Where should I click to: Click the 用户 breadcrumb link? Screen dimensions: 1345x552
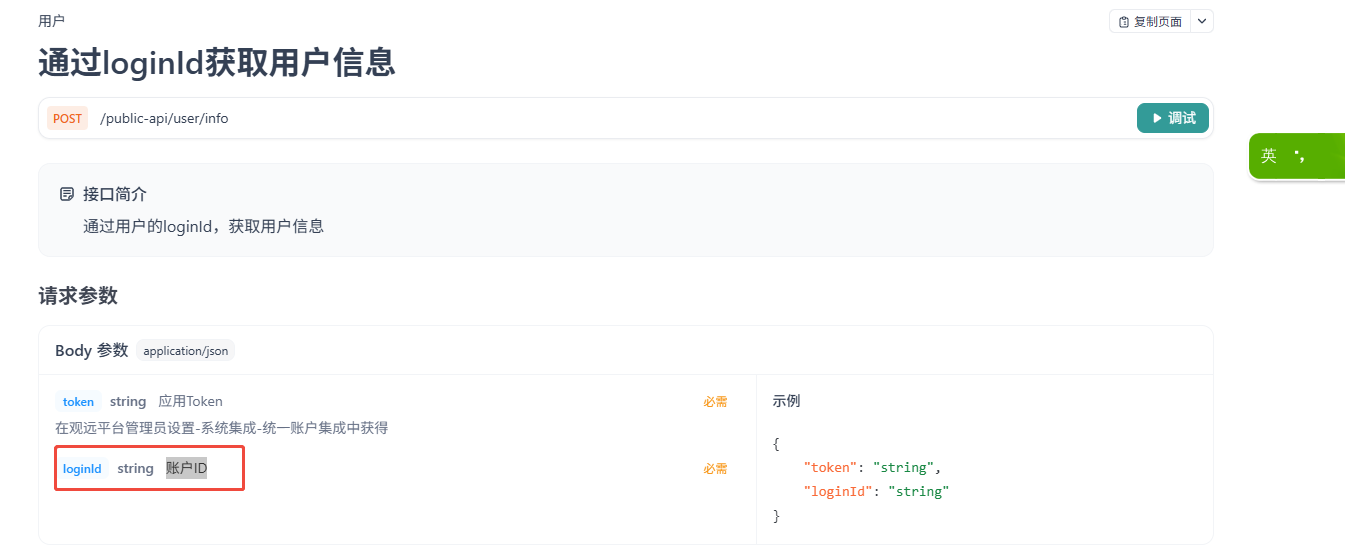(52, 21)
